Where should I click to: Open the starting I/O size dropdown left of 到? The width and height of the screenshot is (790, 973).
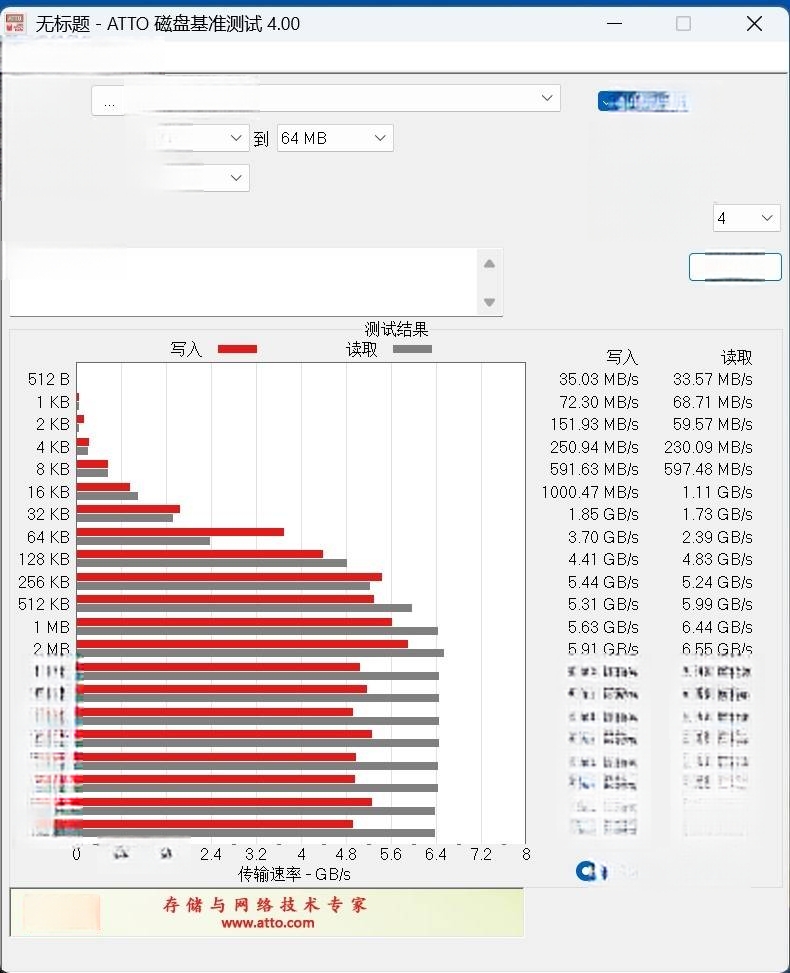[236, 138]
